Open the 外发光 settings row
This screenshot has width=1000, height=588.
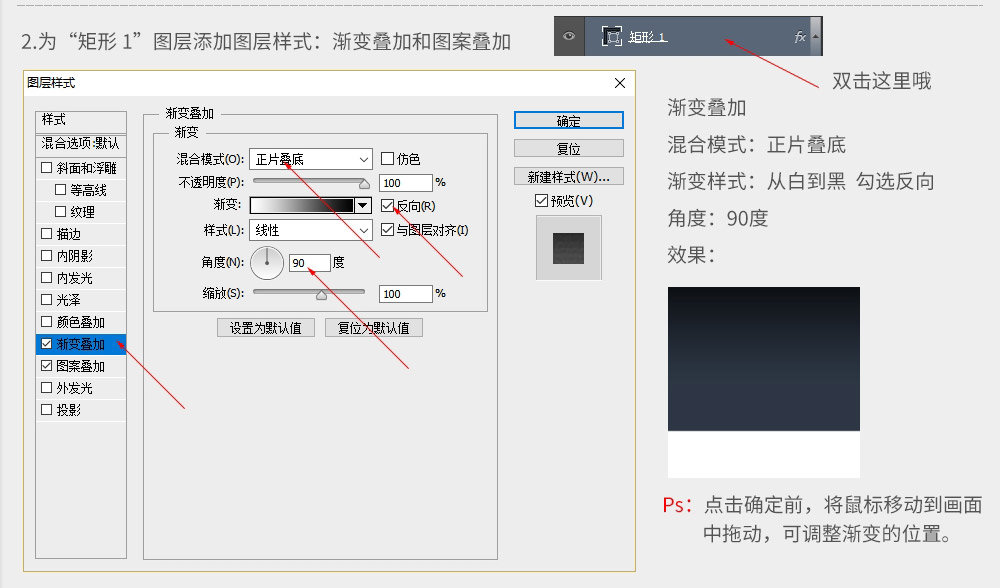click(x=81, y=388)
